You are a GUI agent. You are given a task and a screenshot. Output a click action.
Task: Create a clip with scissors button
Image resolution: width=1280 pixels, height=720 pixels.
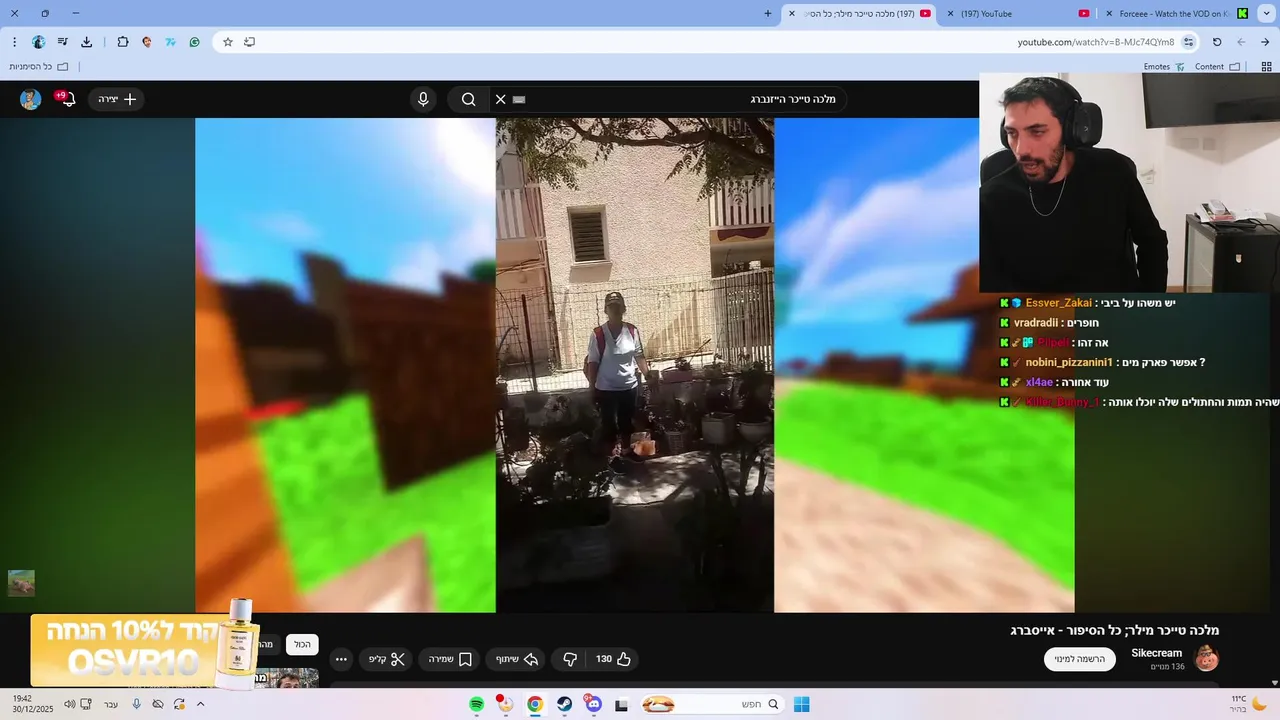[387, 659]
